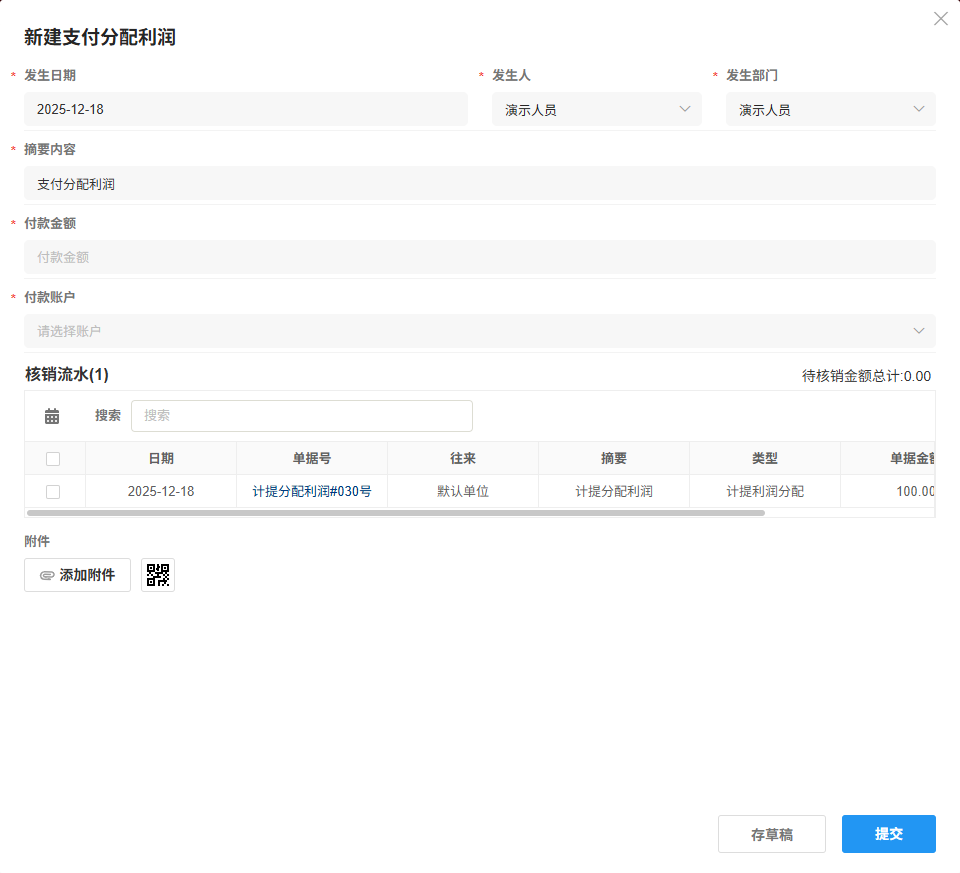Screen dimensions: 960x873
Task: Click the 付款金额 amount input field
Action: pyautogui.click(x=480, y=257)
